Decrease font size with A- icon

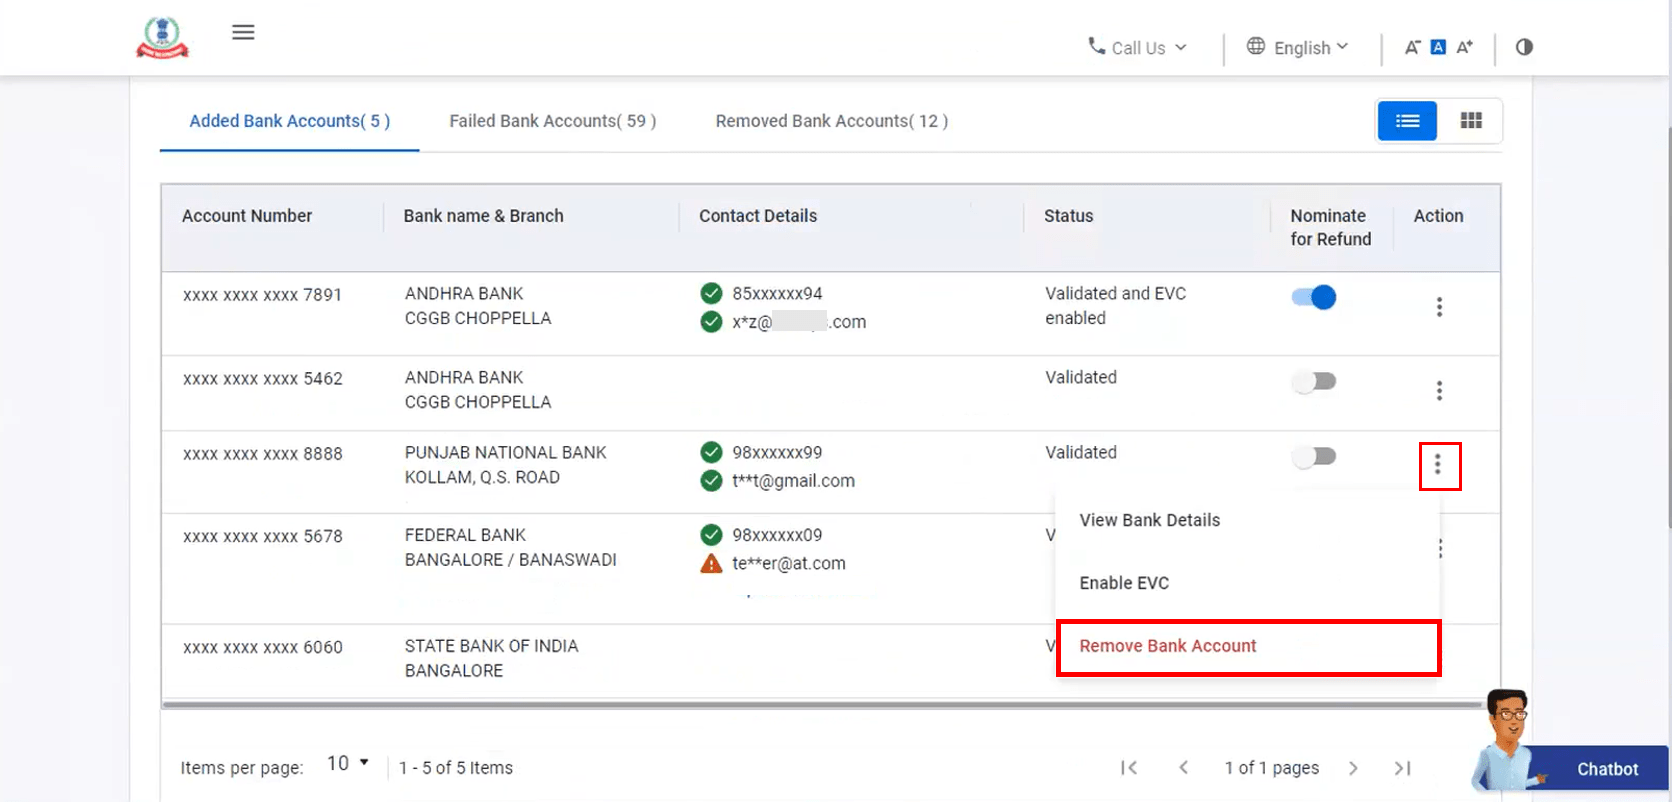coord(1412,47)
